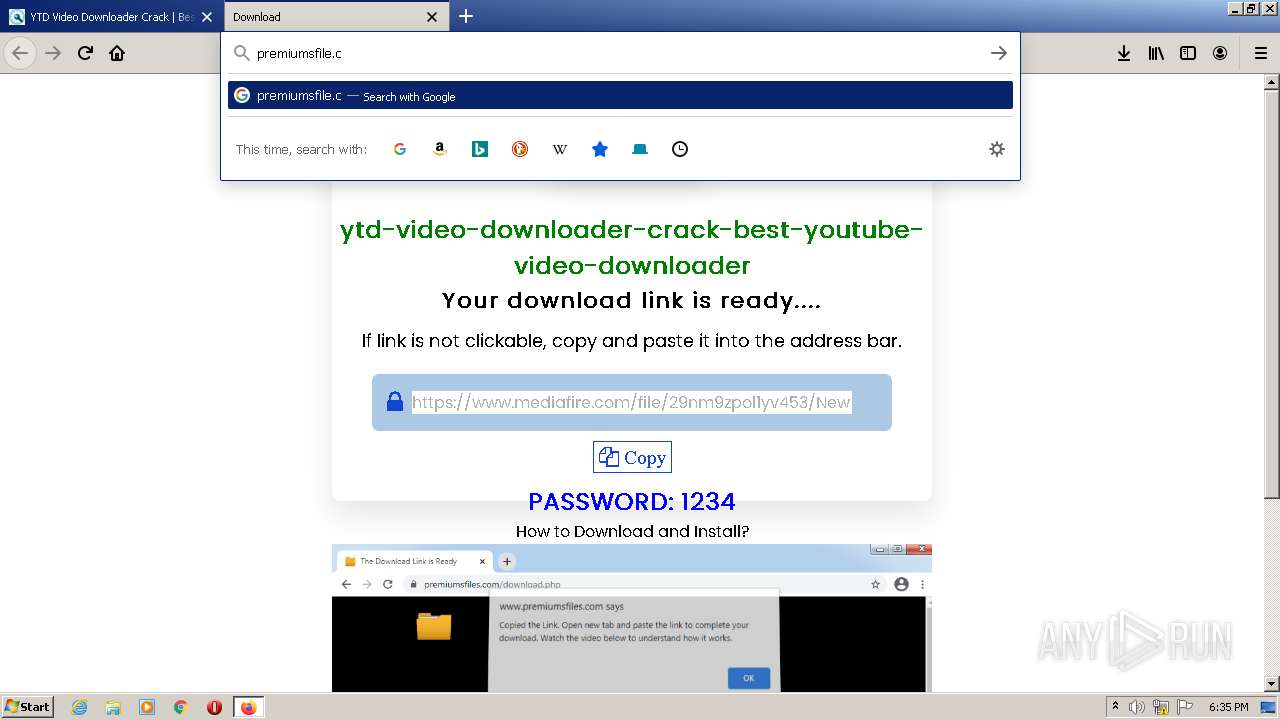Click the 6:35 PM taskbar clock

click(1228, 707)
